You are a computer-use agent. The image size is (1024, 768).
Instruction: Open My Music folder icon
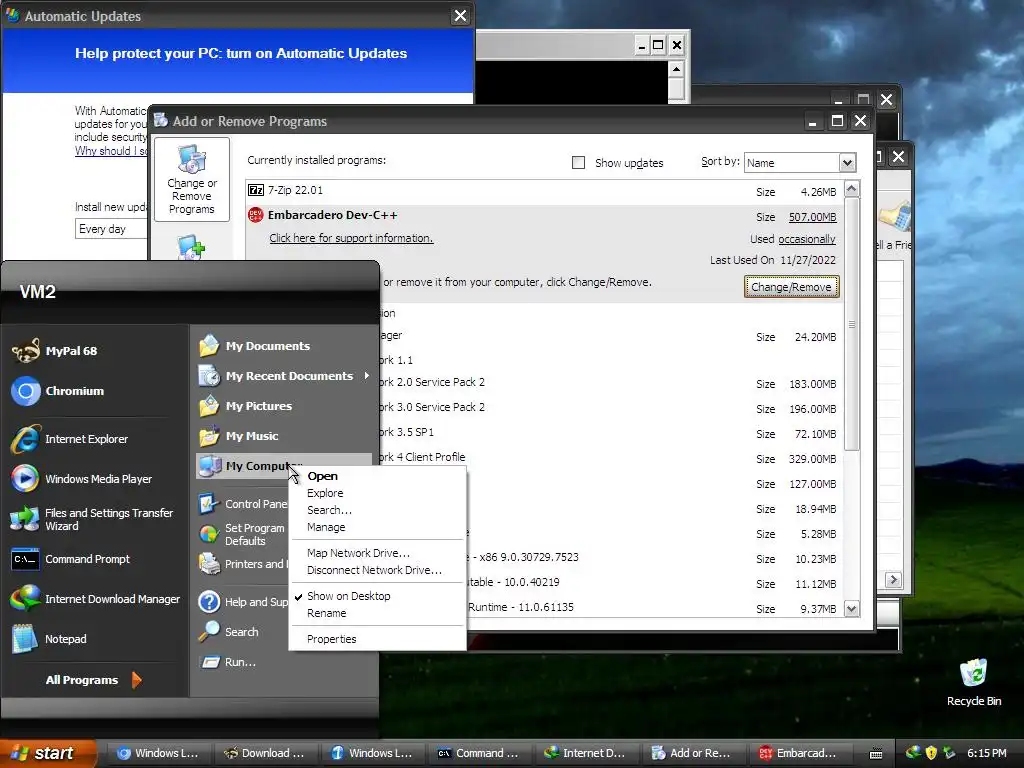209,436
